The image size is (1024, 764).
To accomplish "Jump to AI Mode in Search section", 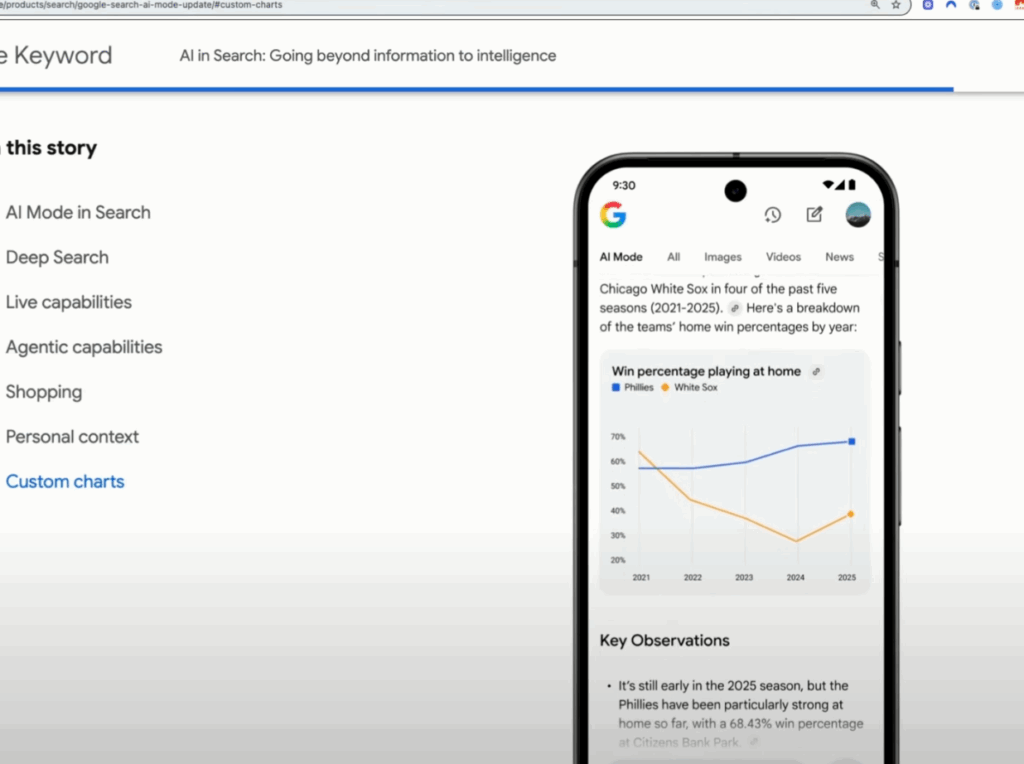I will point(78,212).
